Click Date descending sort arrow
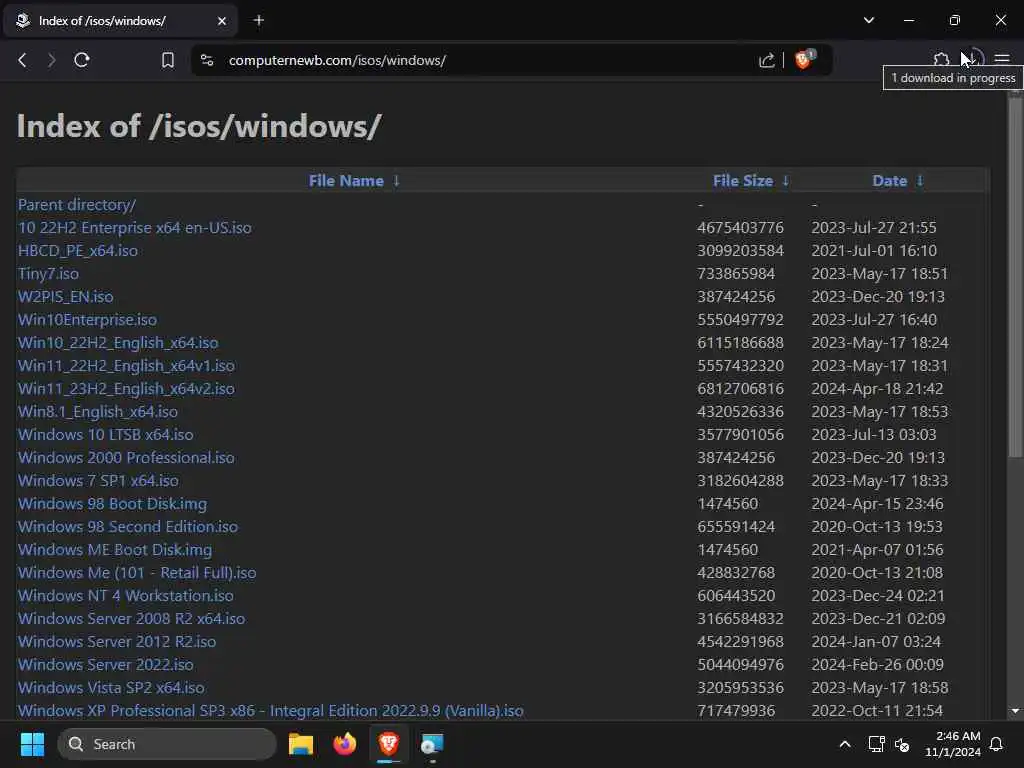Image resolution: width=1024 pixels, height=768 pixels. point(920,181)
